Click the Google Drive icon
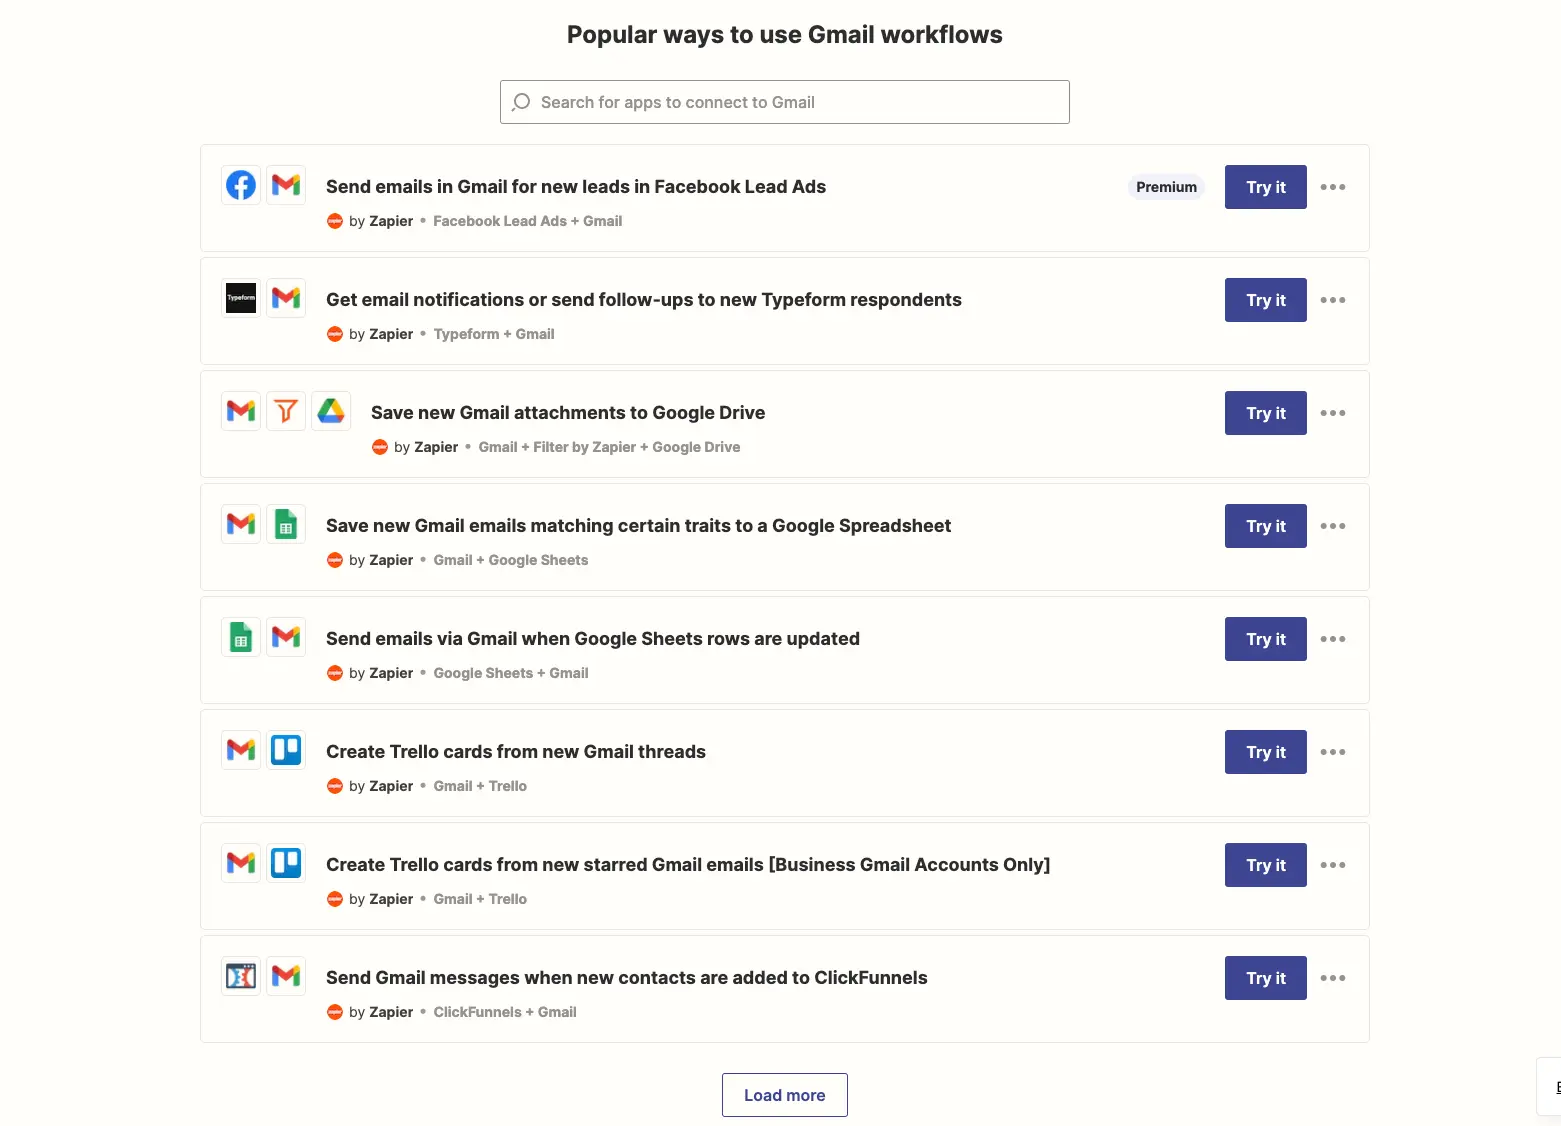1561x1126 pixels. [331, 411]
